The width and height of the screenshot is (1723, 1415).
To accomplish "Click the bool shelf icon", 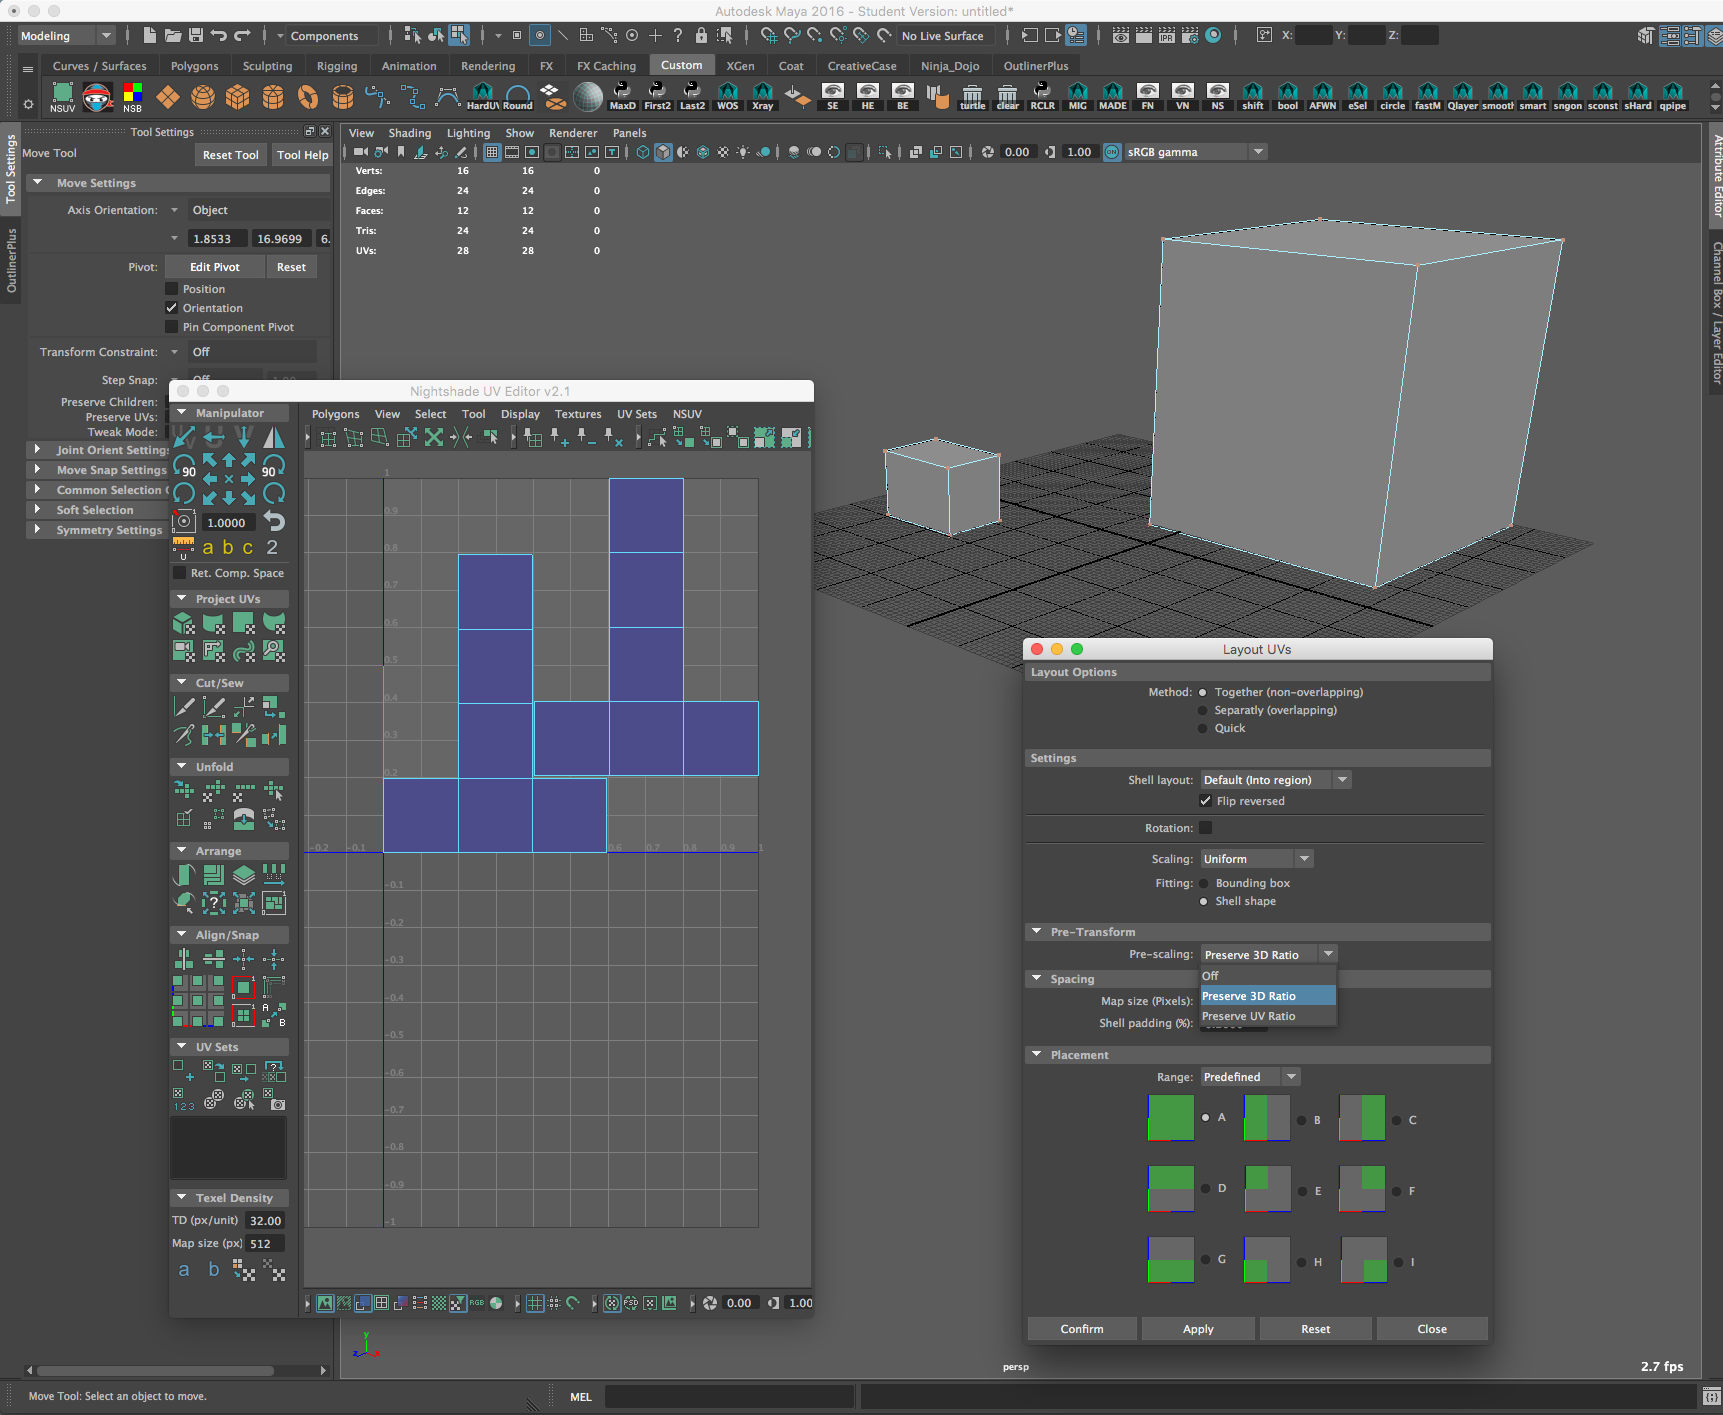I will tap(1288, 97).
